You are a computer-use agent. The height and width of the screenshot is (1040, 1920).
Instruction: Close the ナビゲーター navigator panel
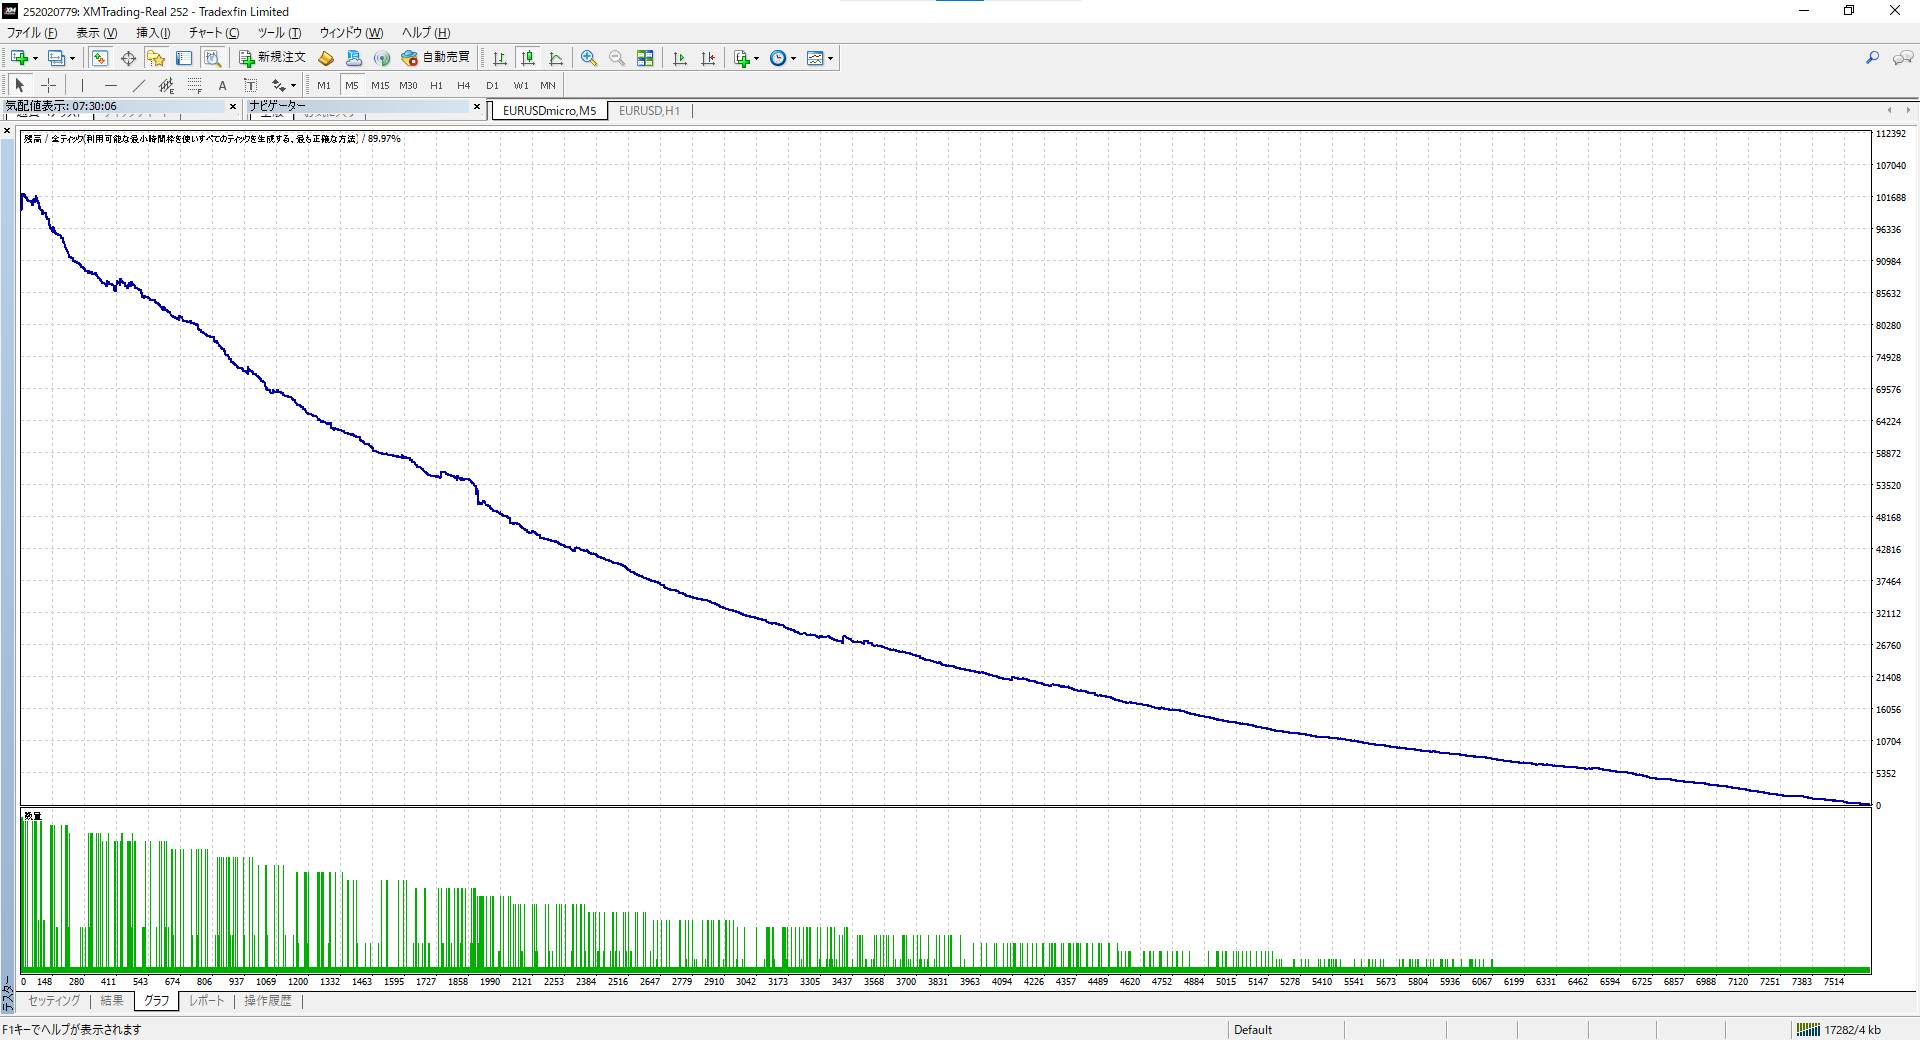pyautogui.click(x=477, y=106)
